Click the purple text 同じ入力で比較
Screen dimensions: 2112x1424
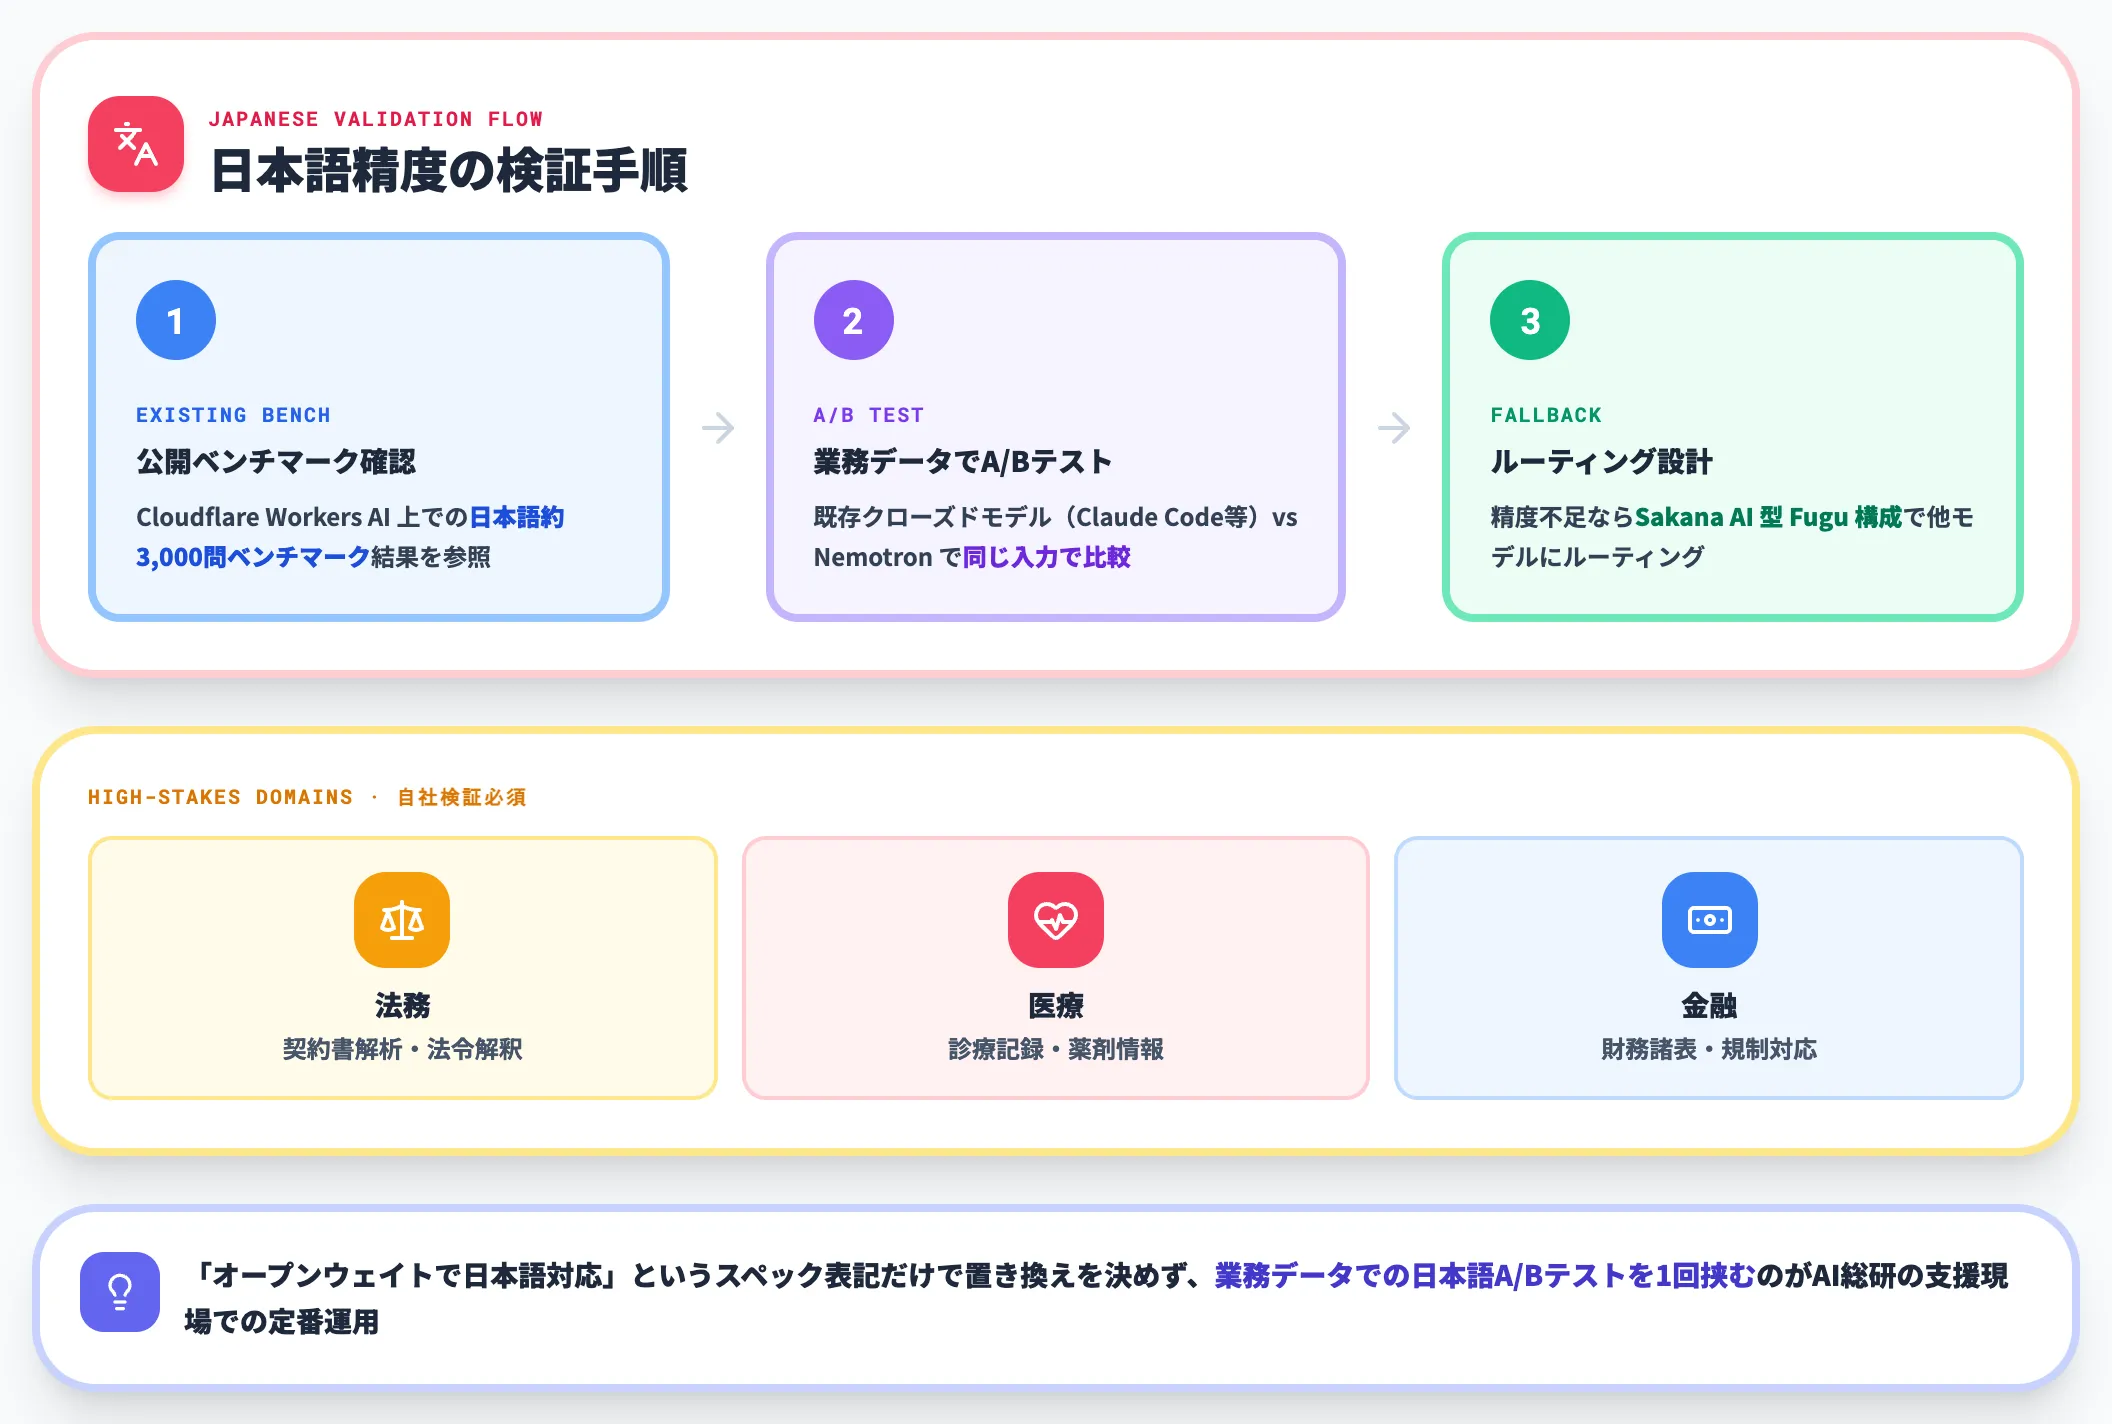pyautogui.click(x=1047, y=557)
